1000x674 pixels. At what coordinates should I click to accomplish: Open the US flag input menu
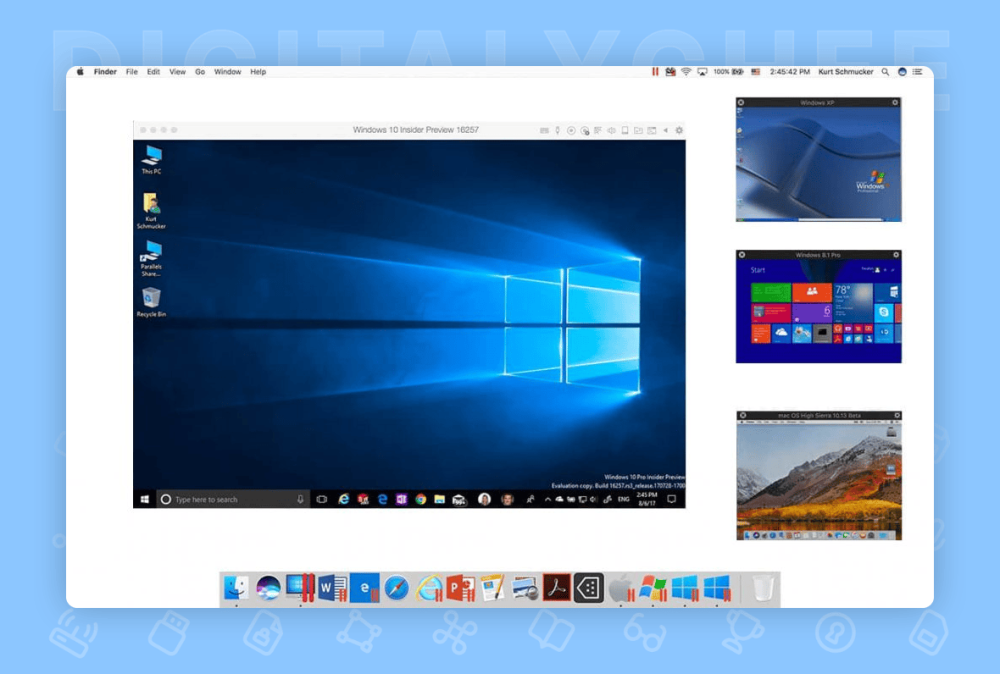[756, 72]
